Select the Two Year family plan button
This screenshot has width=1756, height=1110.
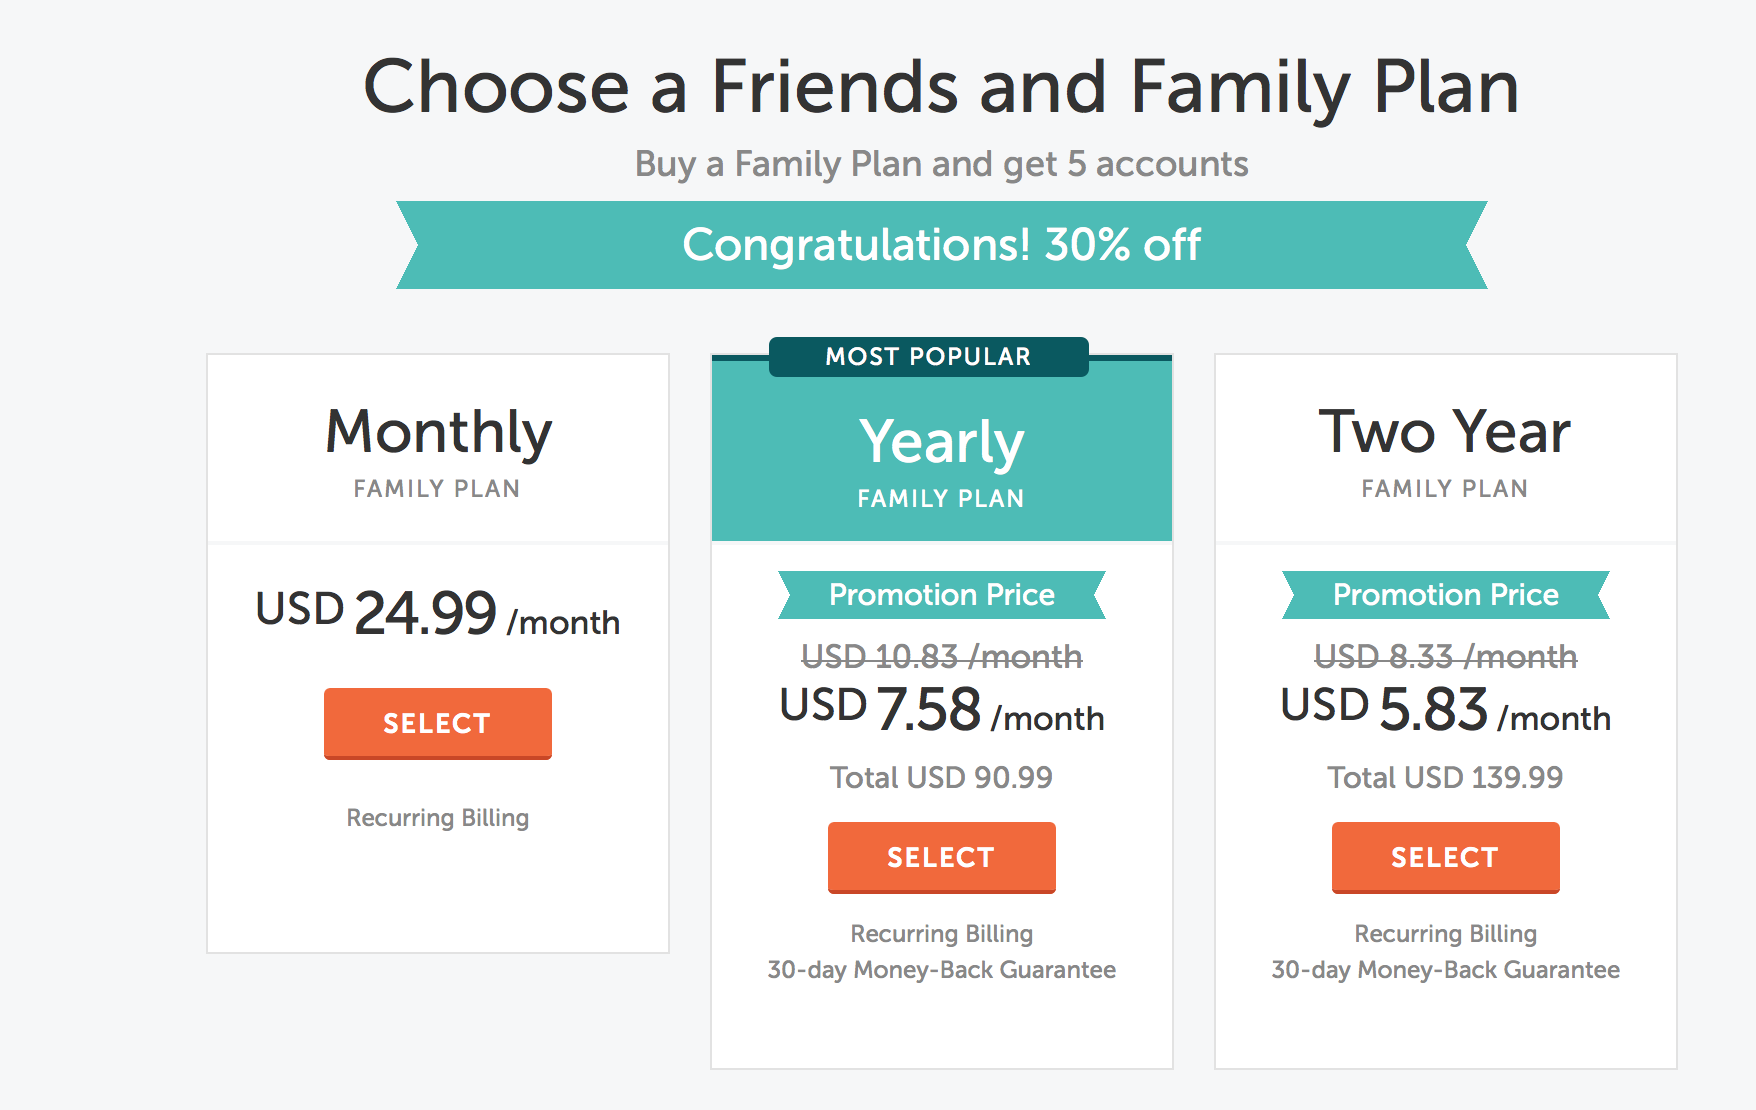coord(1445,857)
